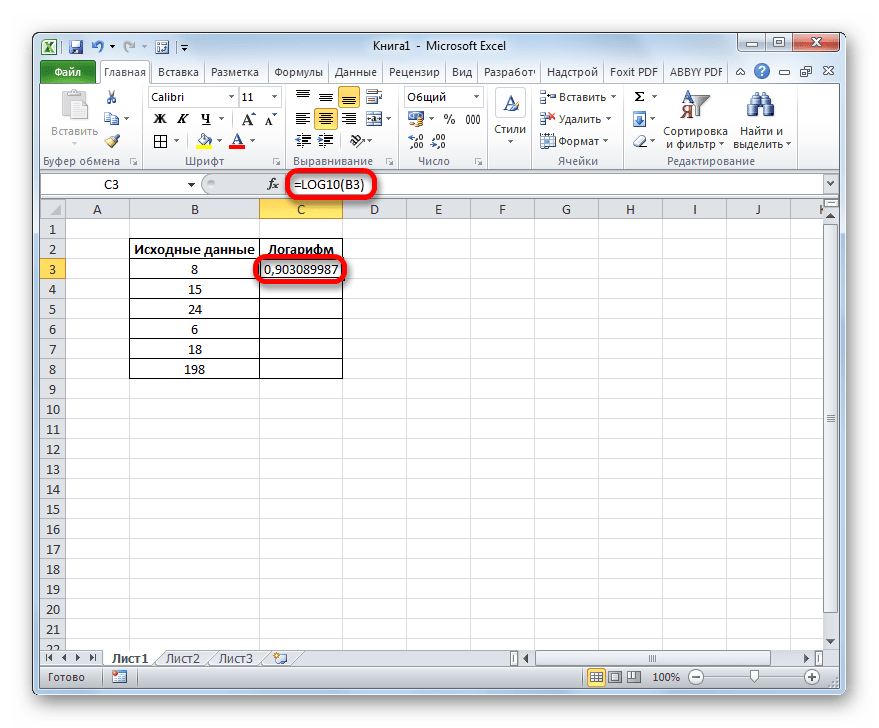Image resolution: width=879 pixels, height=728 pixels.
Task: Click the Cut scissors icon
Action: pyautogui.click(x=112, y=97)
